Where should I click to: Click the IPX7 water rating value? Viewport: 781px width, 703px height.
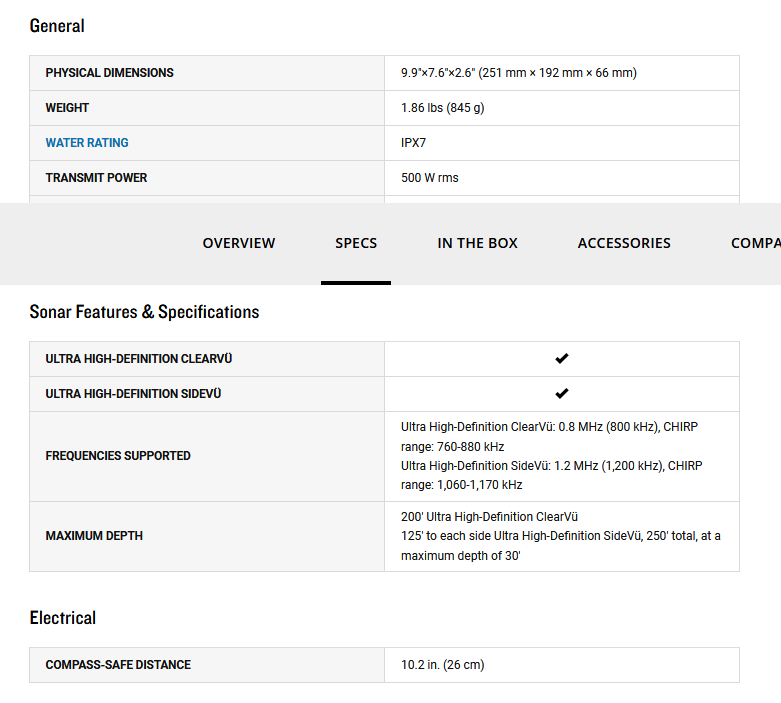tap(414, 143)
